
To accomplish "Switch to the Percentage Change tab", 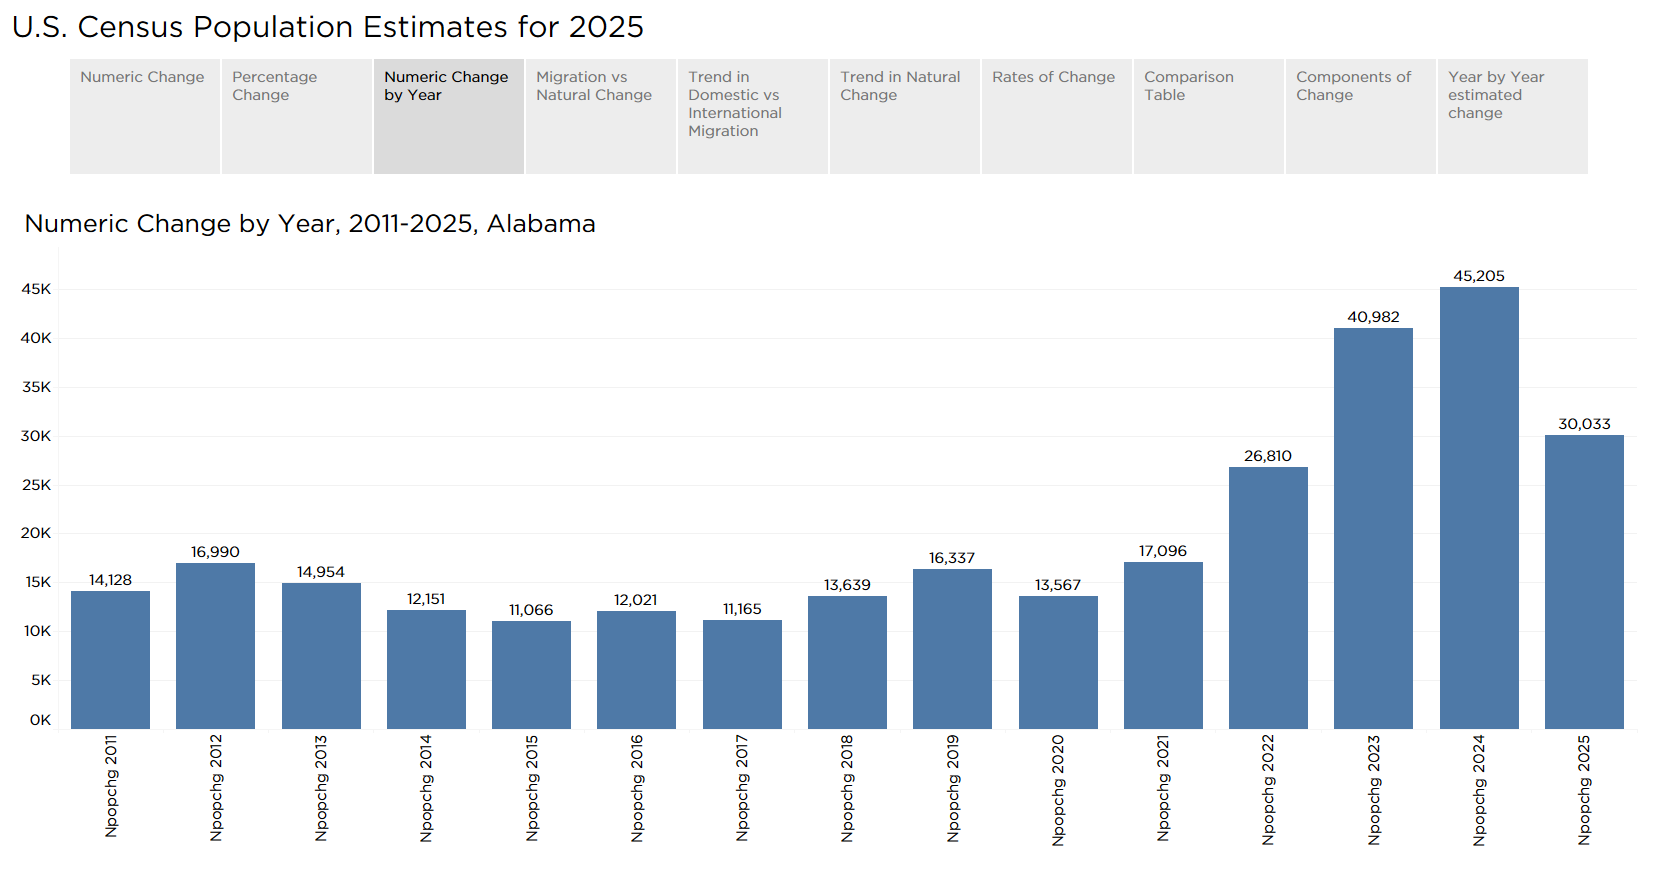I will [x=297, y=115].
